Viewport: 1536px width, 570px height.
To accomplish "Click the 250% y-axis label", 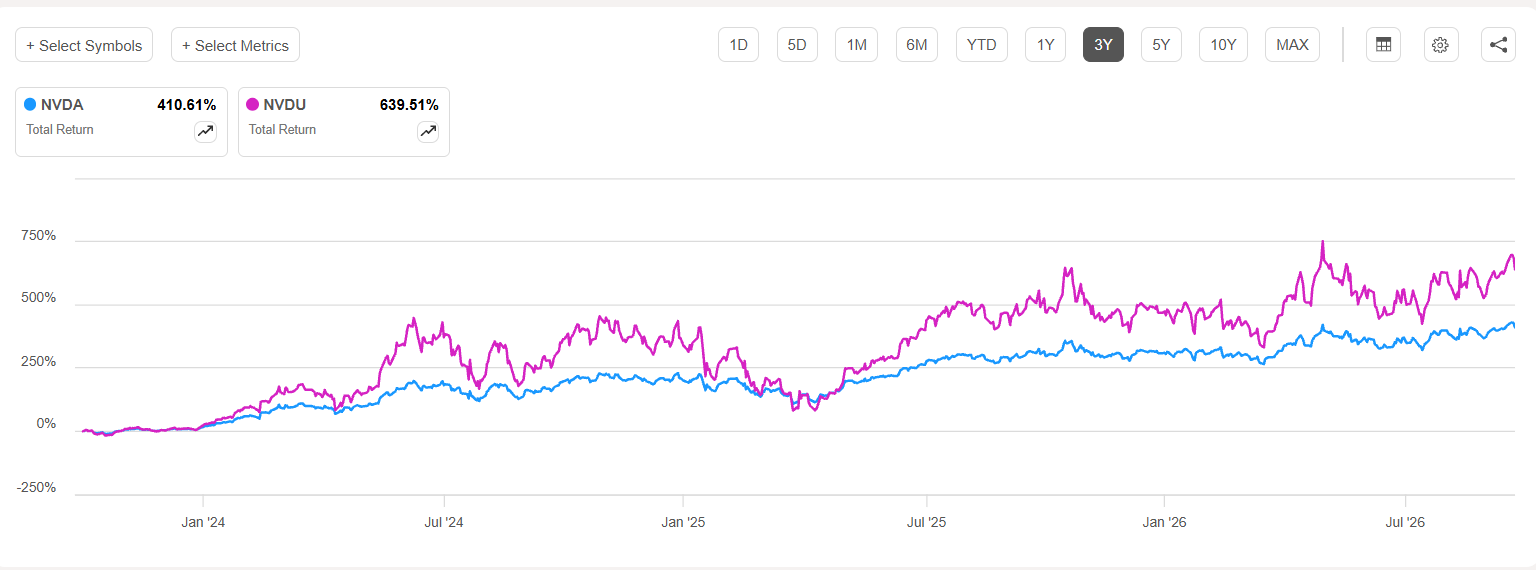I will pyautogui.click(x=39, y=362).
